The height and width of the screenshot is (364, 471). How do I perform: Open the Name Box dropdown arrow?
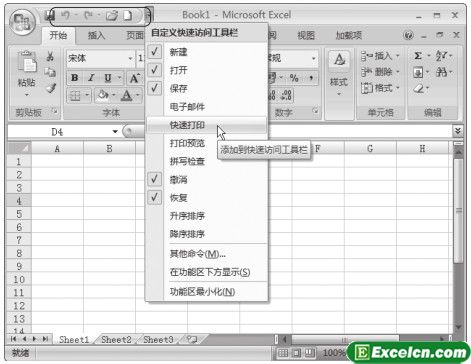(x=115, y=132)
